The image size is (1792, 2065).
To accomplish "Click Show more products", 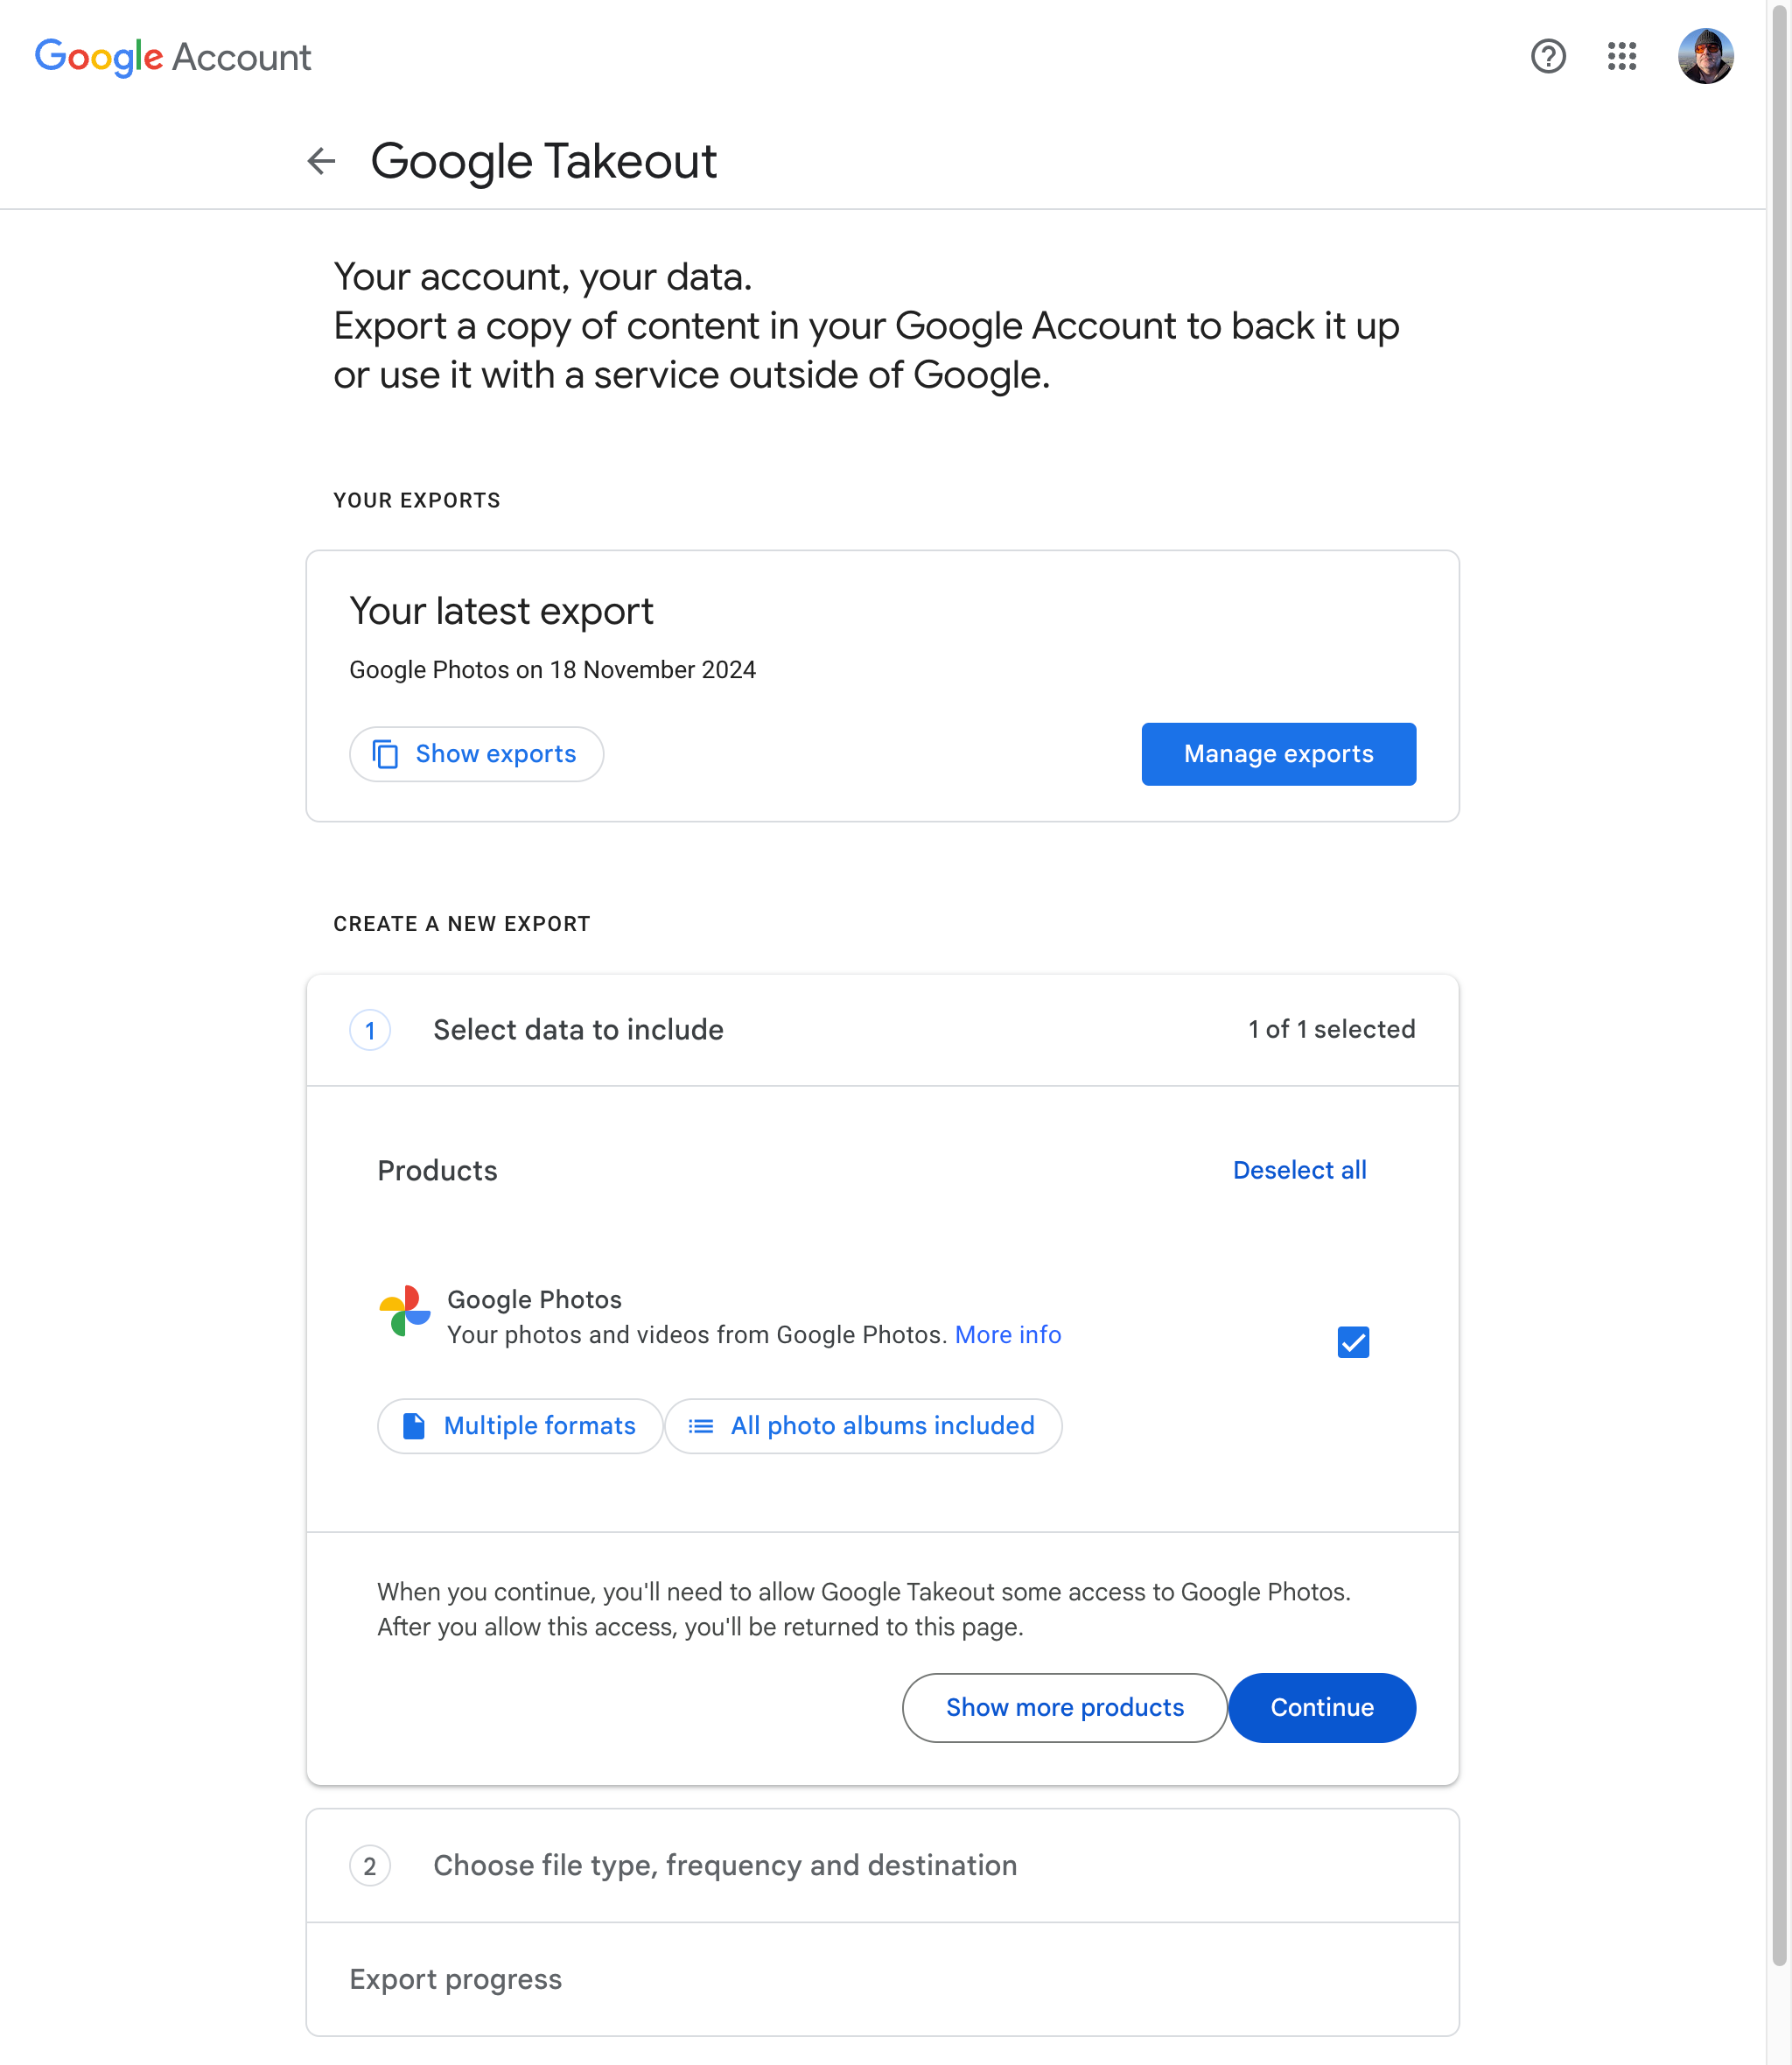I will point(1064,1708).
